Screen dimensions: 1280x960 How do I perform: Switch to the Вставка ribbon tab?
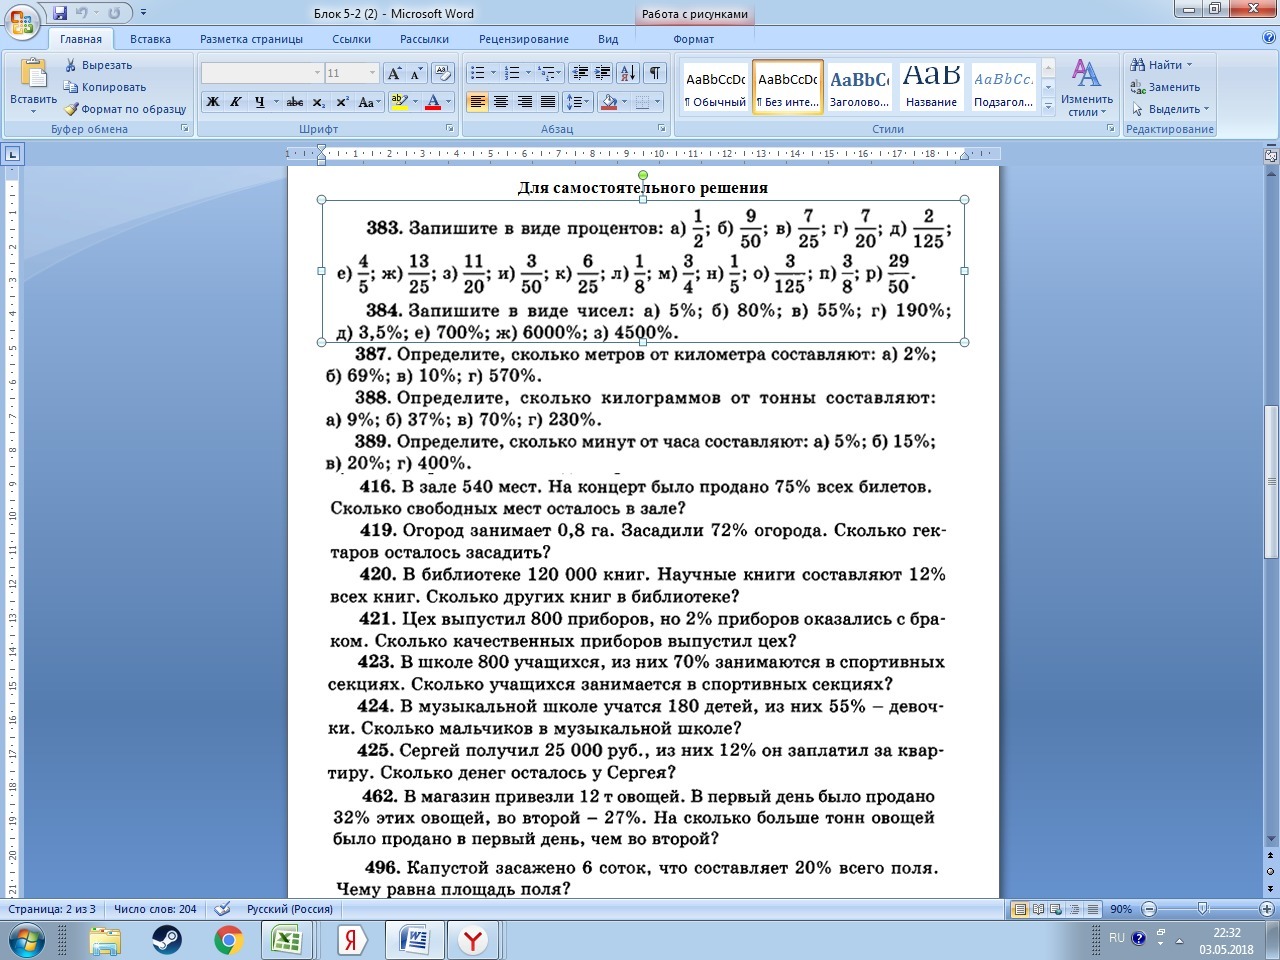150,39
